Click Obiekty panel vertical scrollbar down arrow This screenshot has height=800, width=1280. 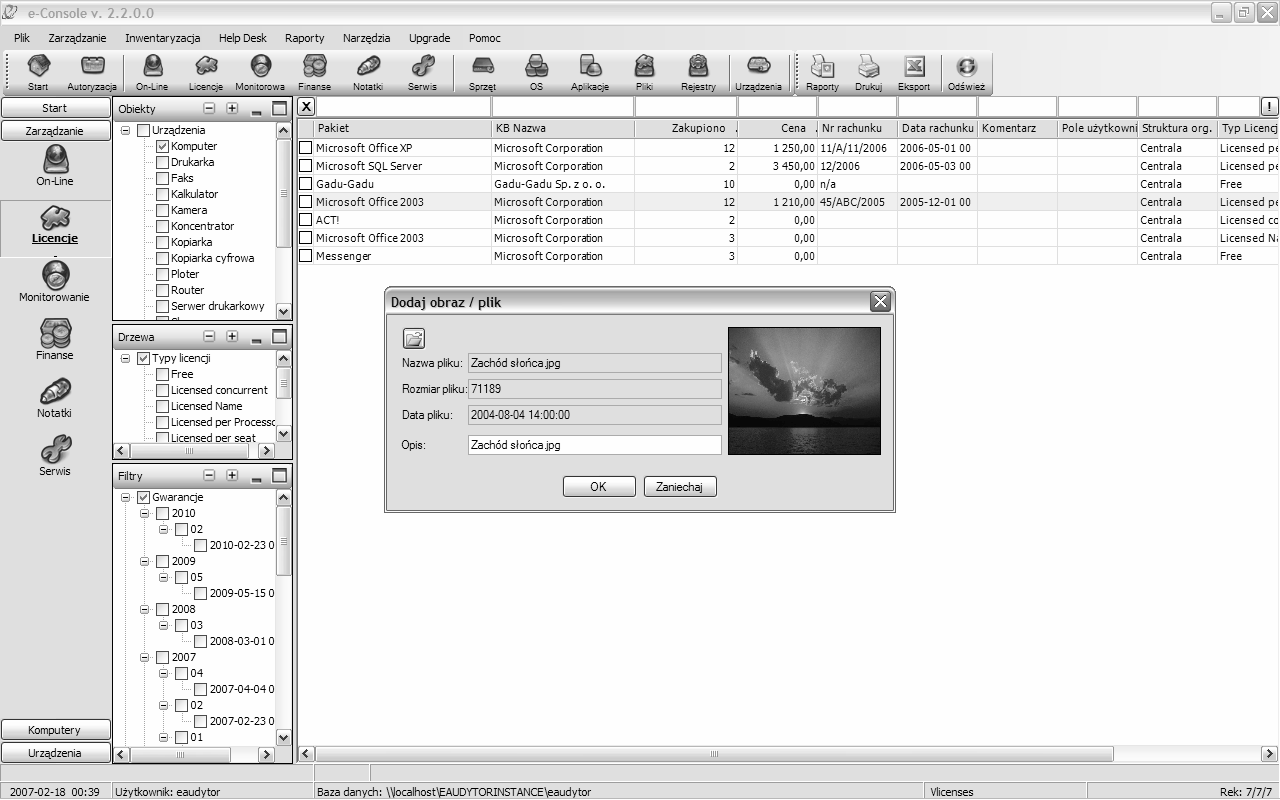tap(283, 311)
